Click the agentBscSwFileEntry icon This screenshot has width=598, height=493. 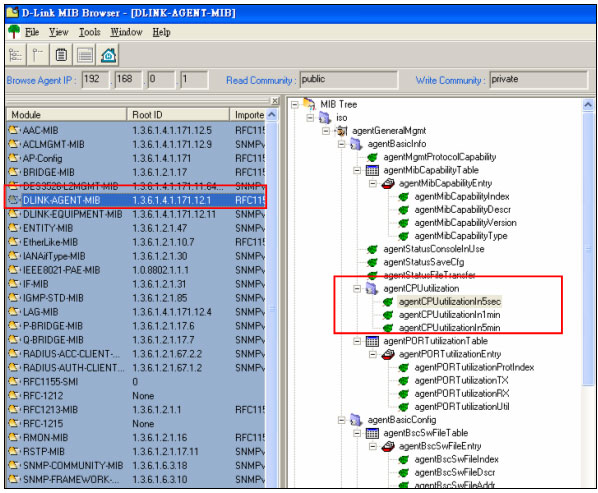click(388, 446)
